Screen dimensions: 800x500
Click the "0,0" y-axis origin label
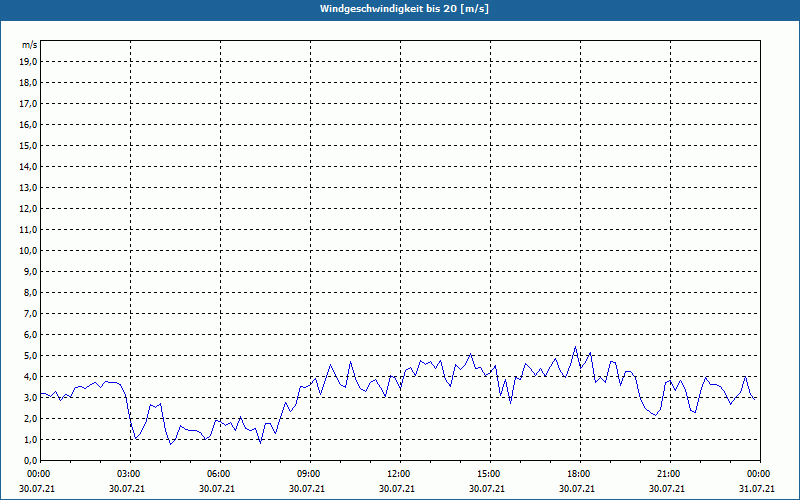tap(30, 460)
